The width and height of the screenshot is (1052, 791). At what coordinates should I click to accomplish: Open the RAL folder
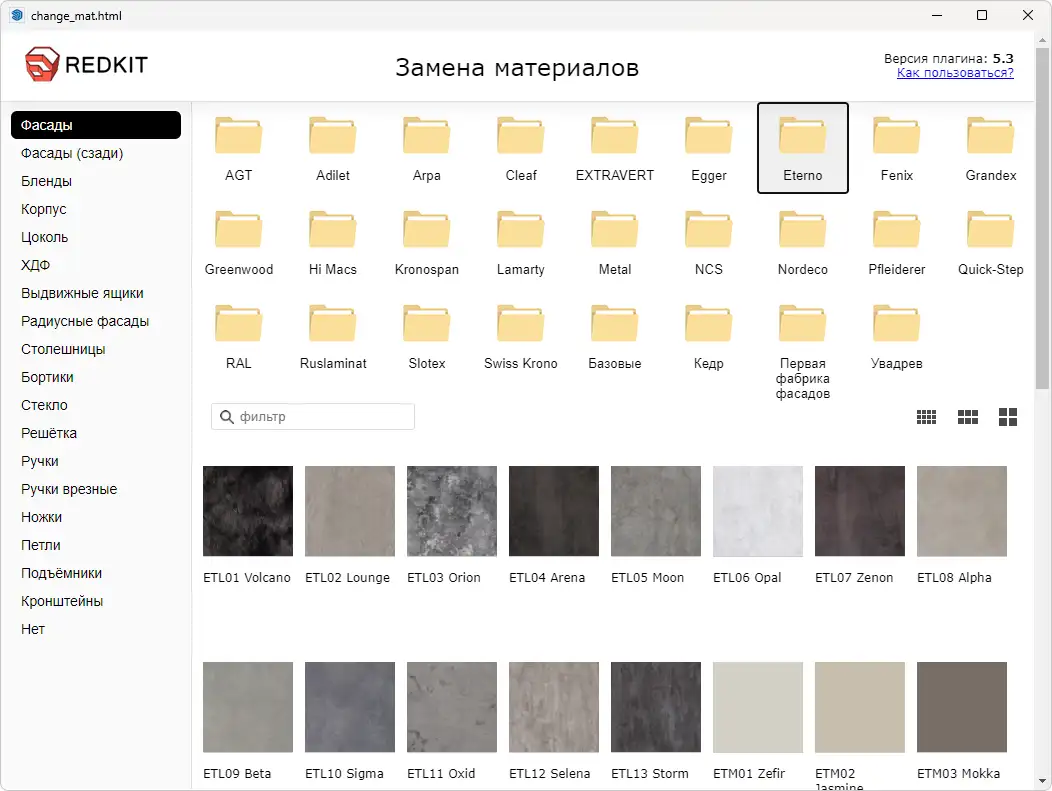click(238, 328)
